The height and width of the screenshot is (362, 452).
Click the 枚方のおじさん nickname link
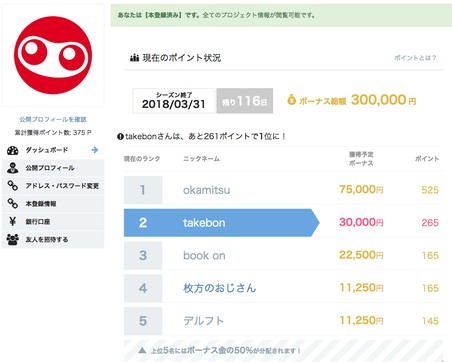click(x=220, y=288)
